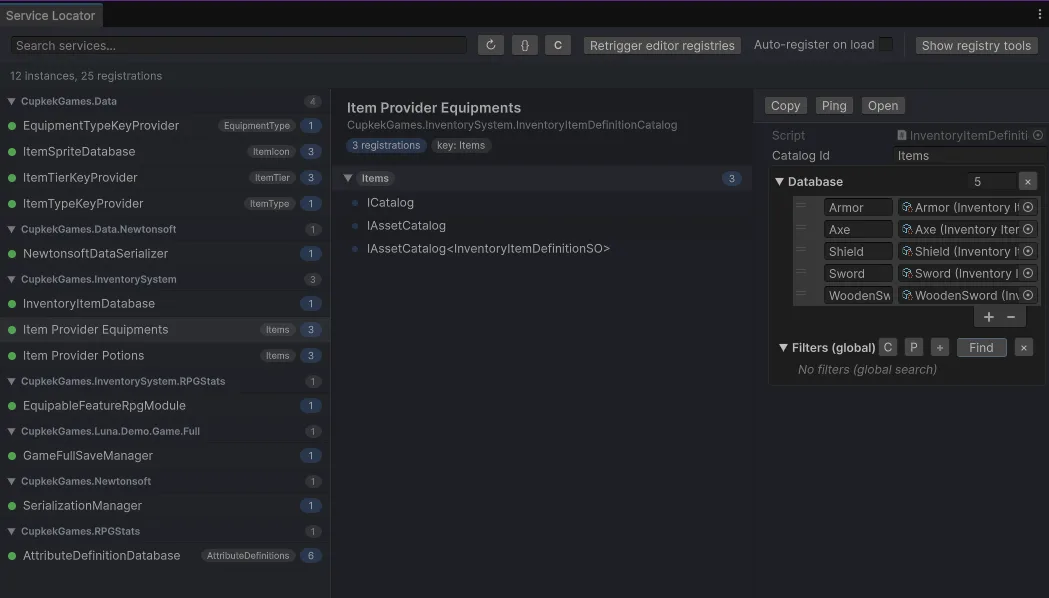Click drag handle of Shield row

point(801,250)
